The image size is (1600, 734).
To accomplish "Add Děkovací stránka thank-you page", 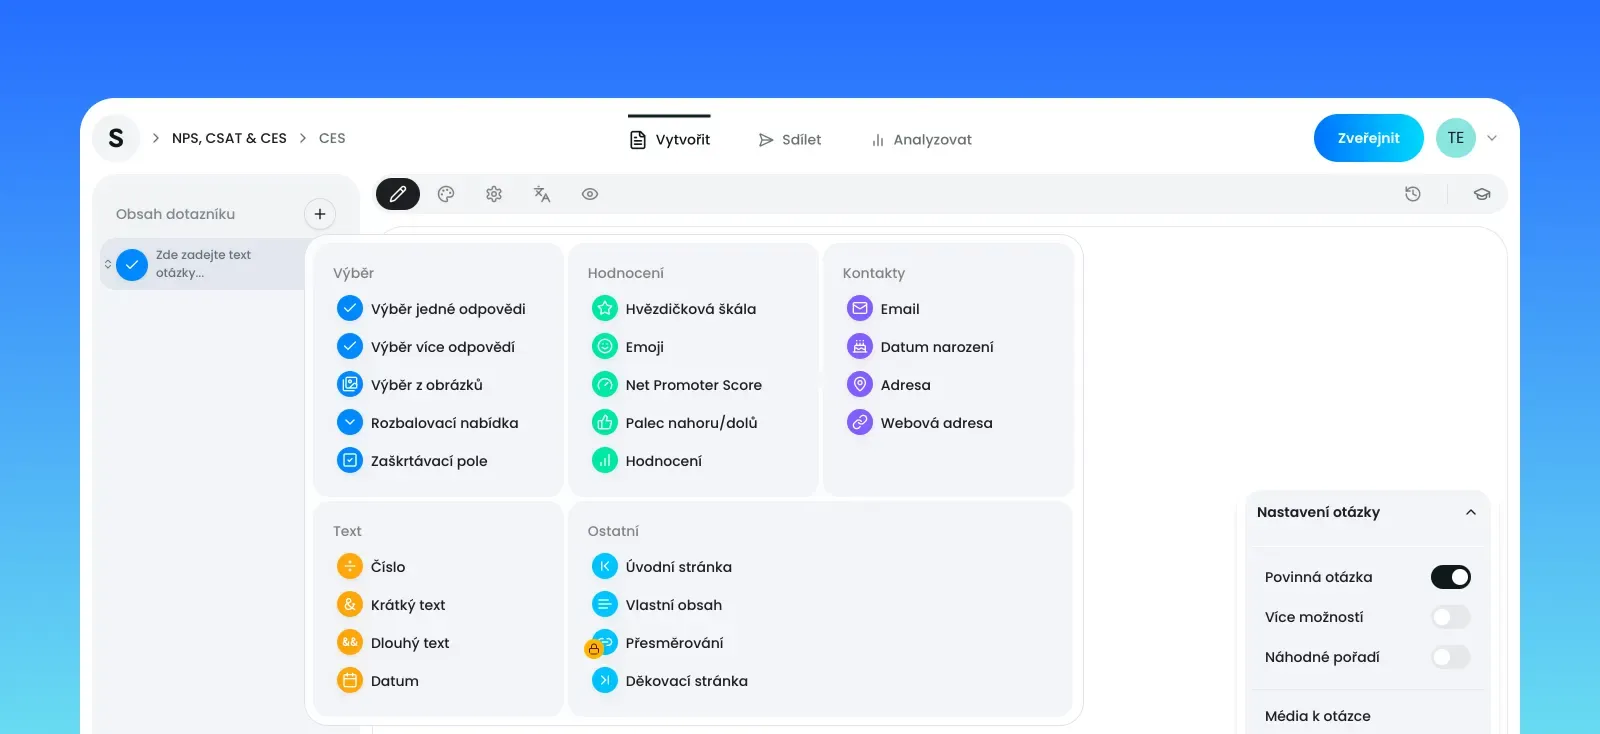I will [671, 680].
